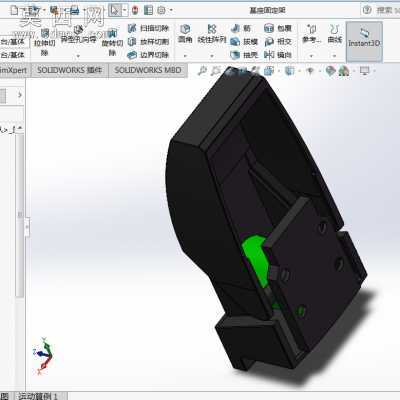Select the 旋转切除 revolved cut tool
Screen dimensions: 400x400
click(x=112, y=43)
